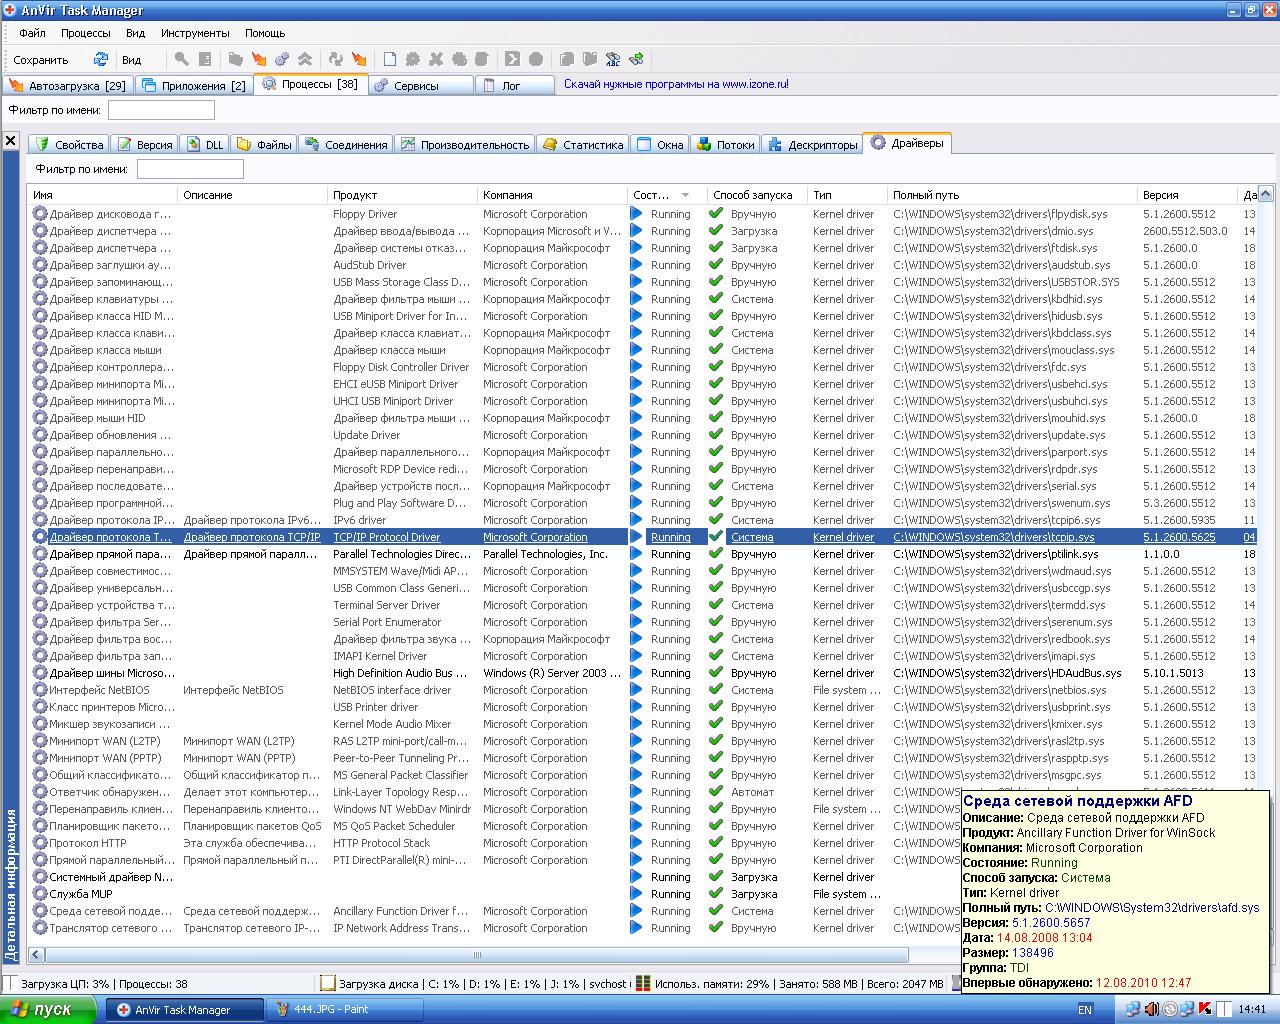Switch to the Приложения [2] tab
Screen dimensions: 1280x1024
[x=194, y=85]
